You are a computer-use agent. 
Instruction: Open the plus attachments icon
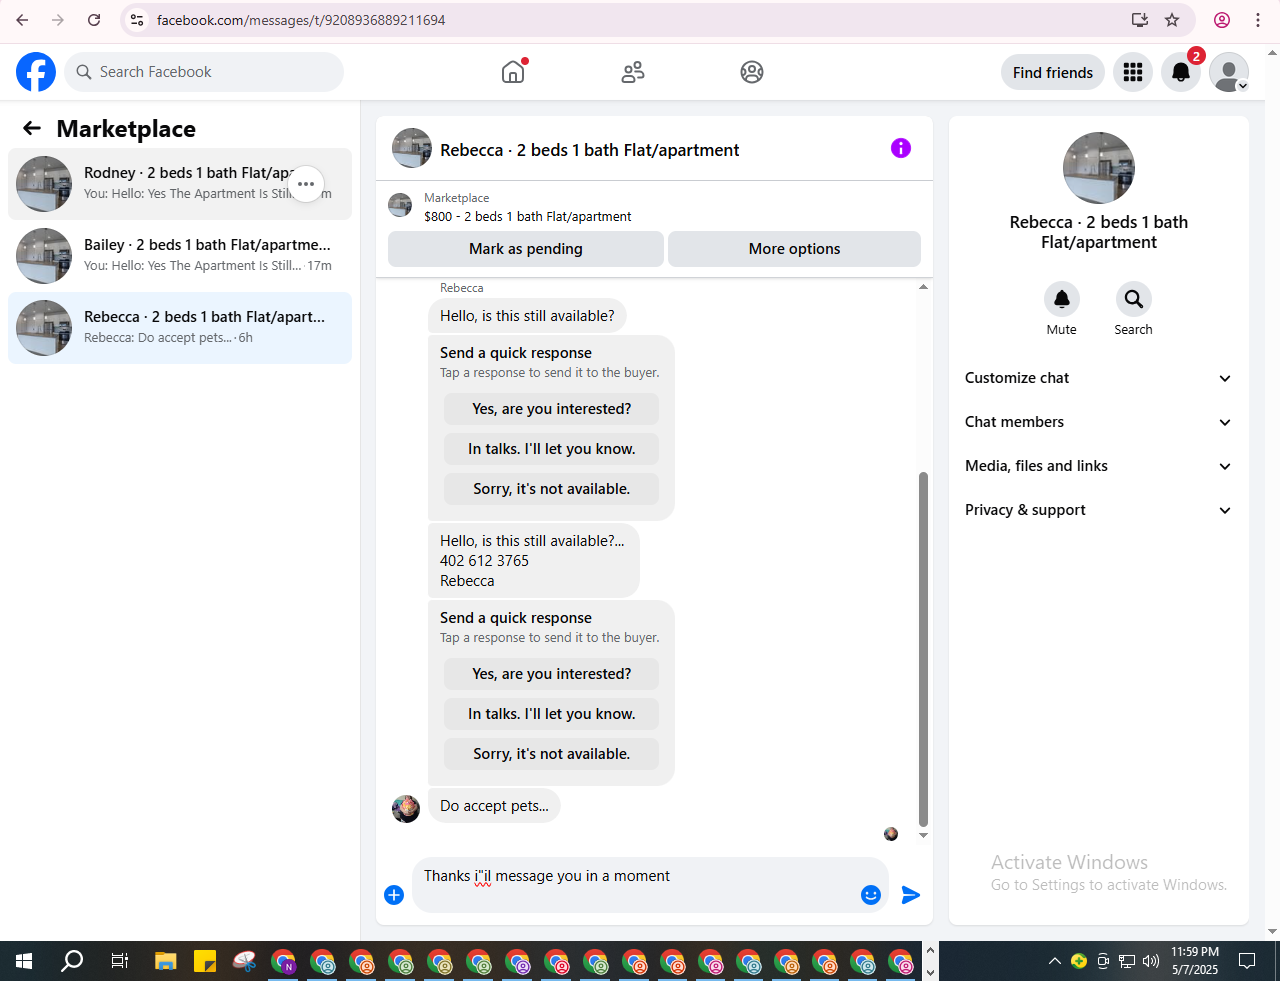(394, 895)
